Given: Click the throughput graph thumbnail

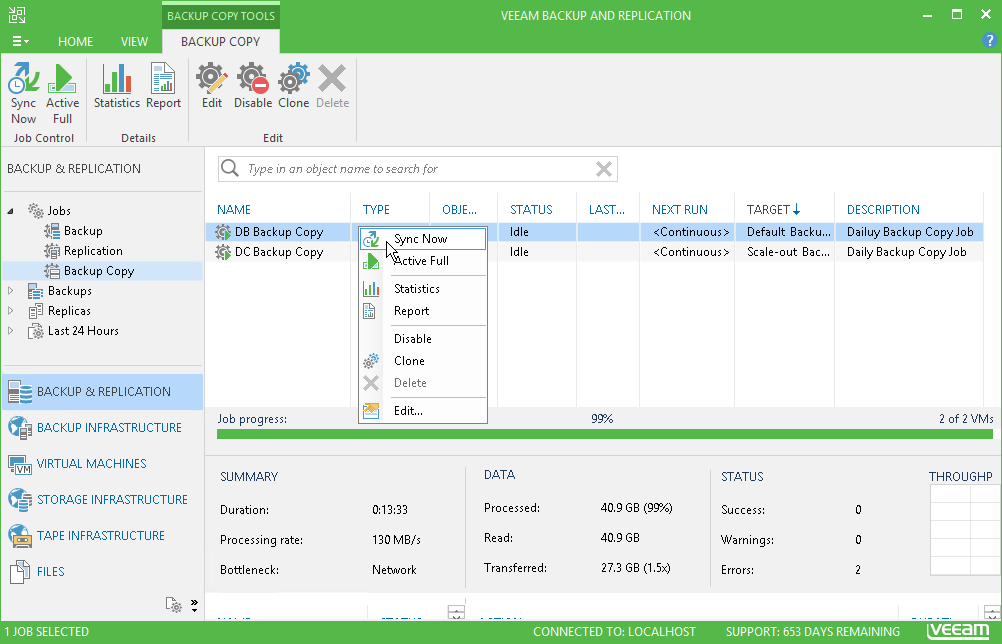Looking at the screenshot, I should [x=965, y=530].
